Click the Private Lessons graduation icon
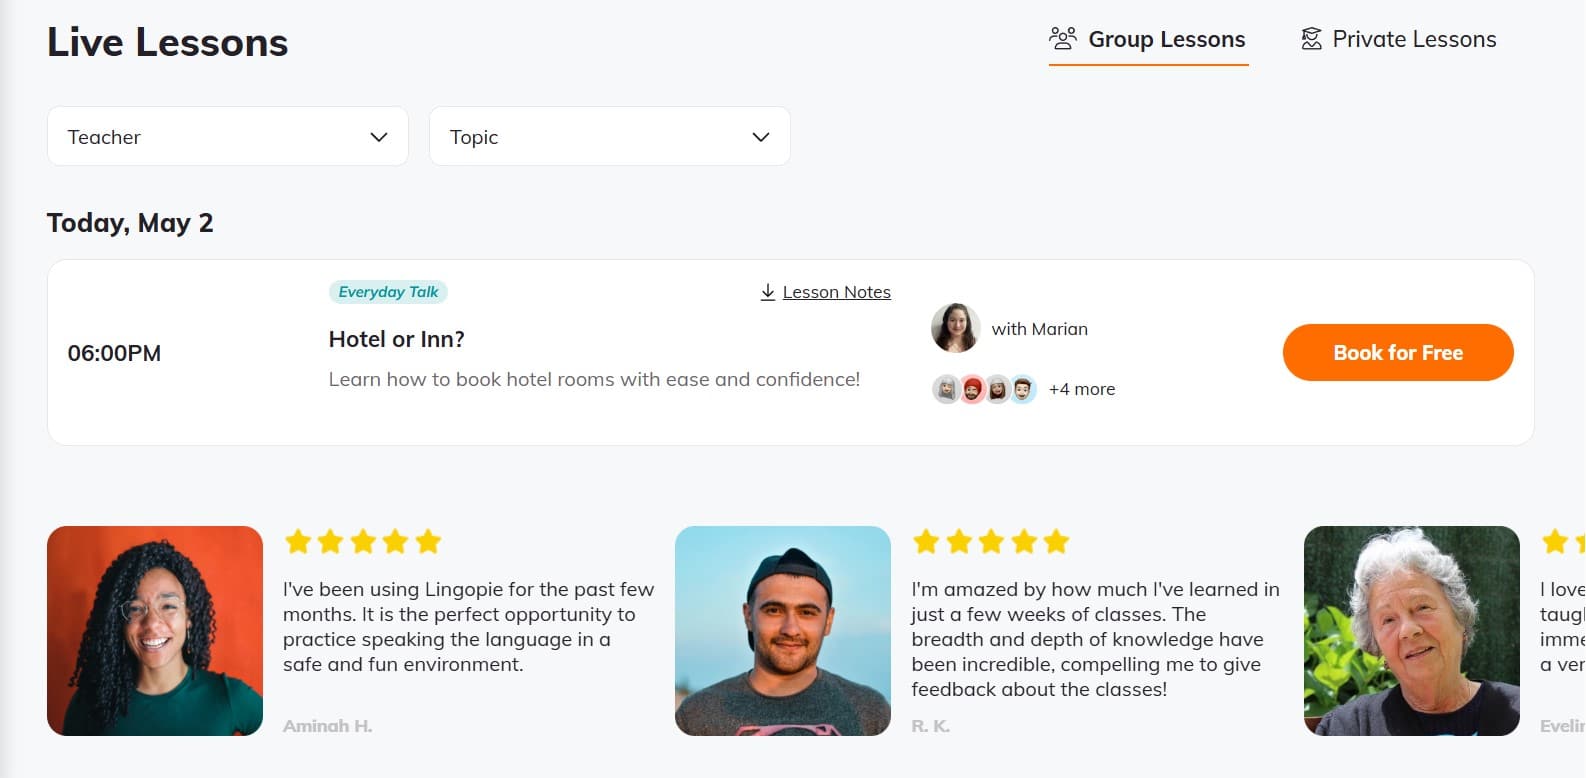The image size is (1586, 778). point(1311,36)
